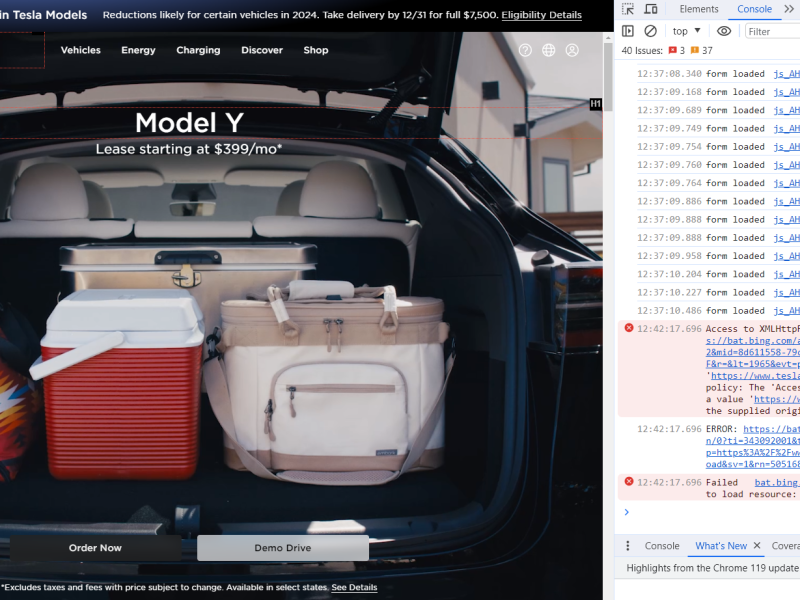Open the drawer three-dot menu
Image resolution: width=800 pixels, height=600 pixels.
click(x=628, y=546)
